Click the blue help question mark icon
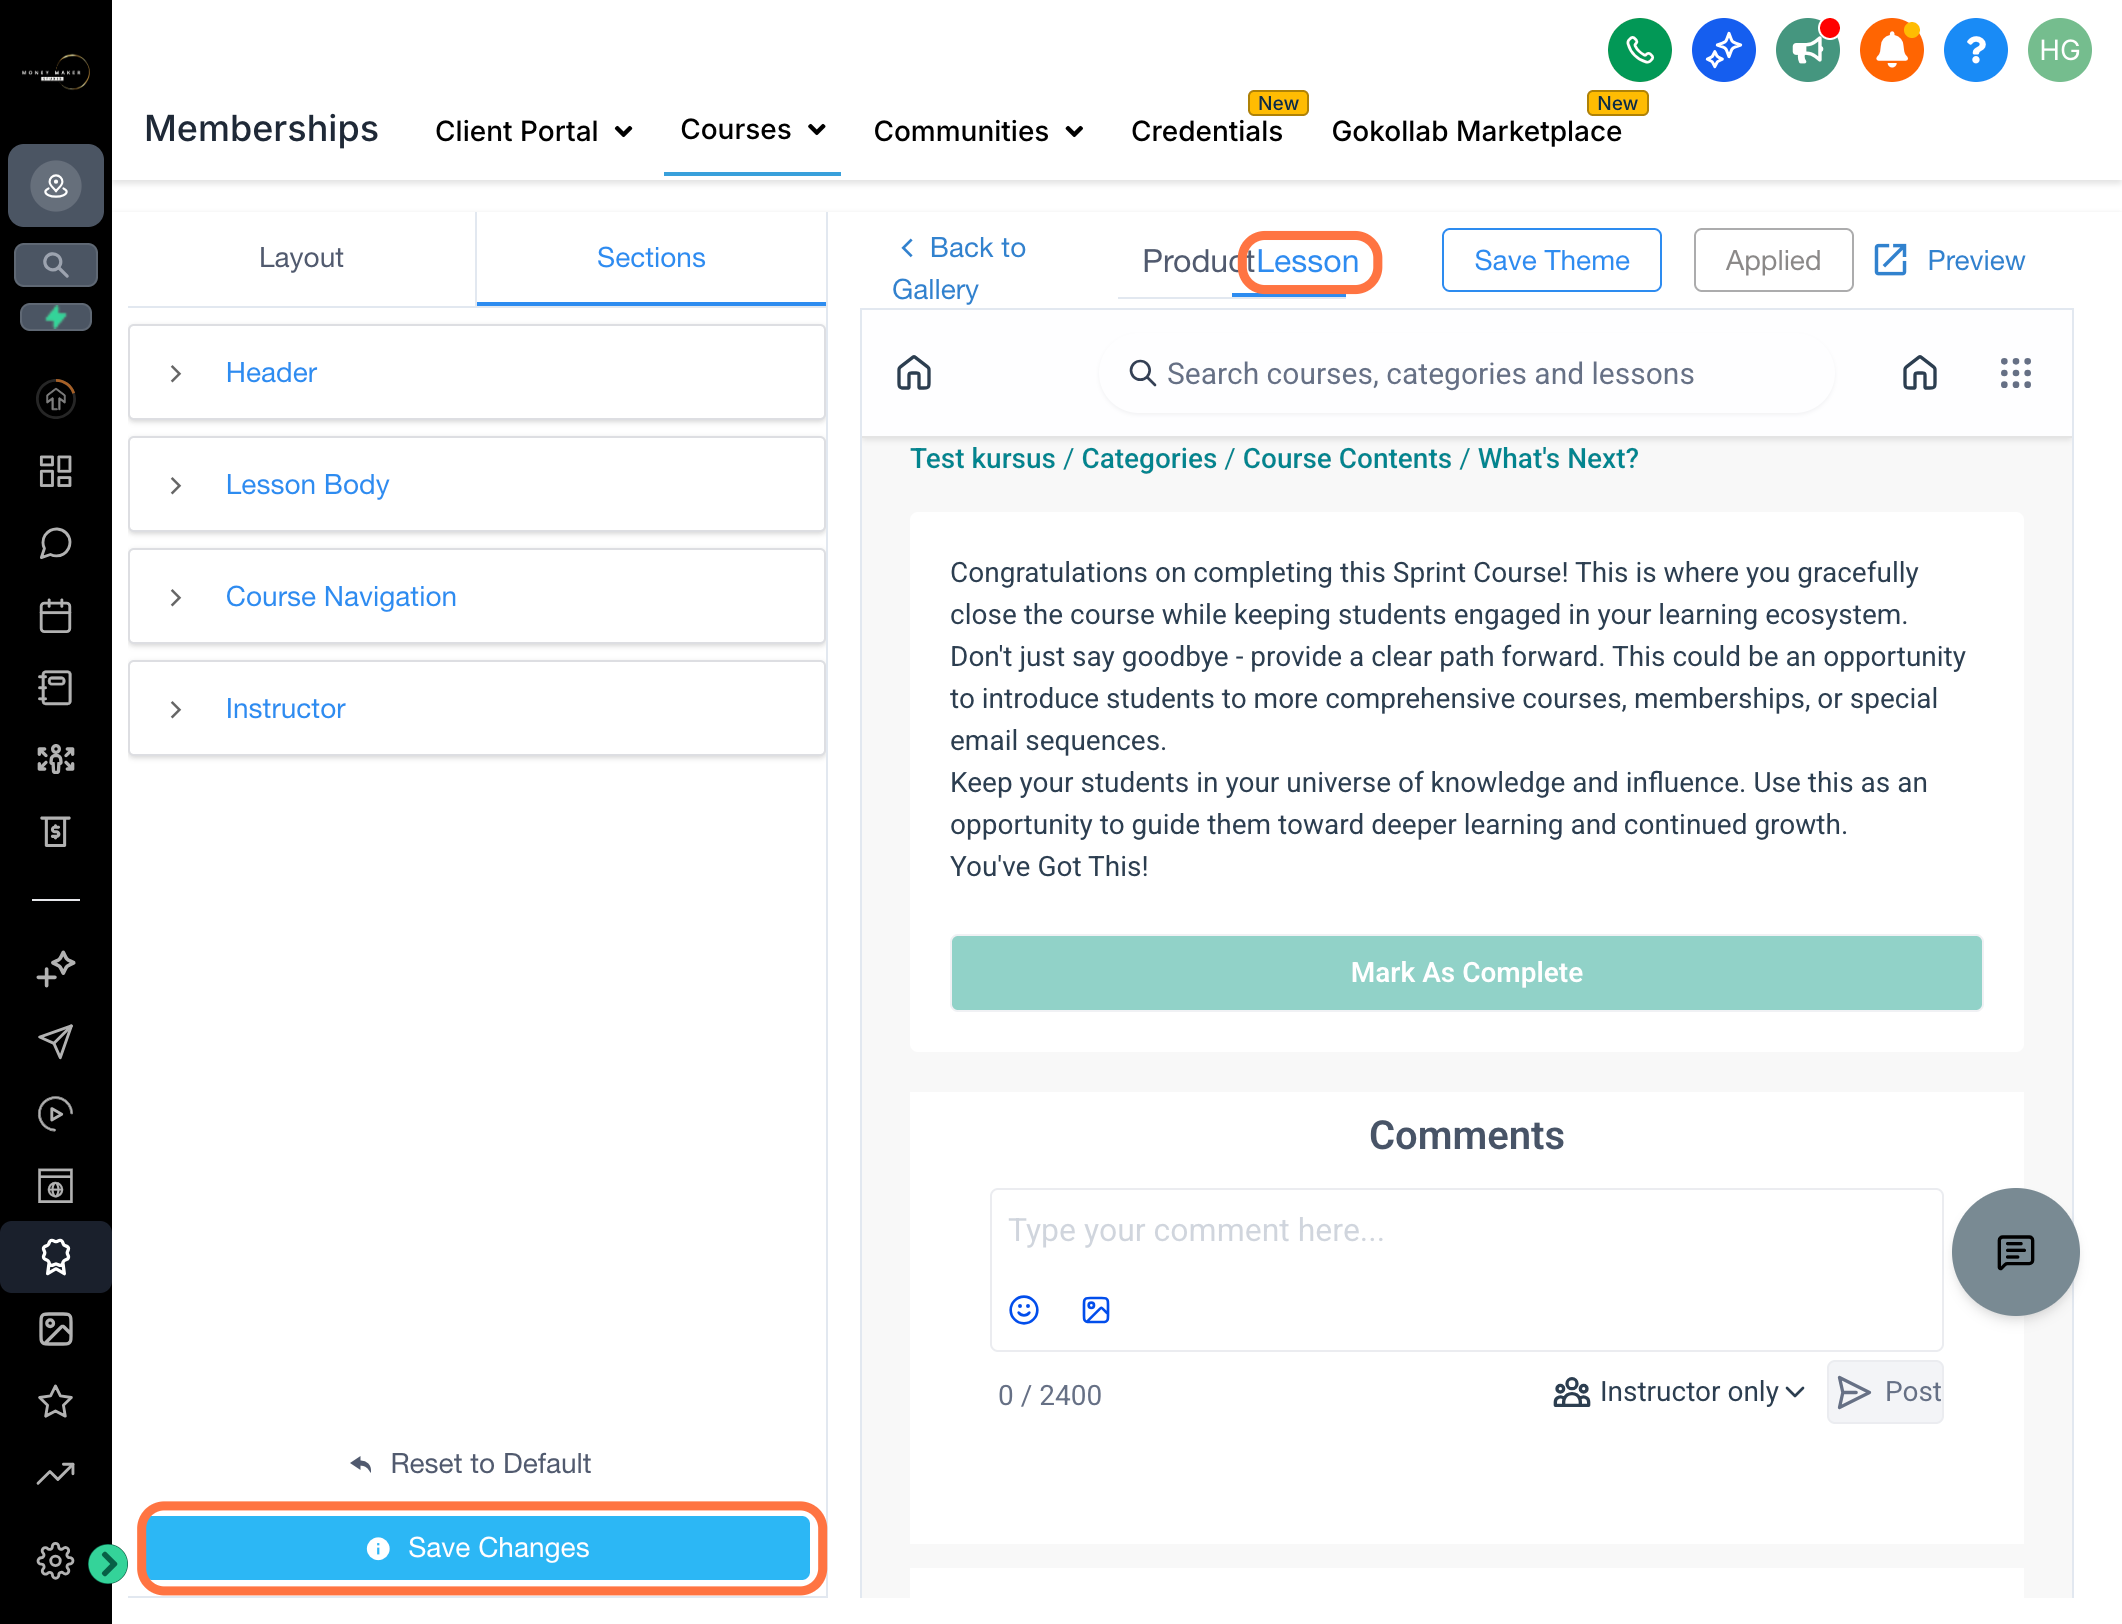 [x=1975, y=50]
